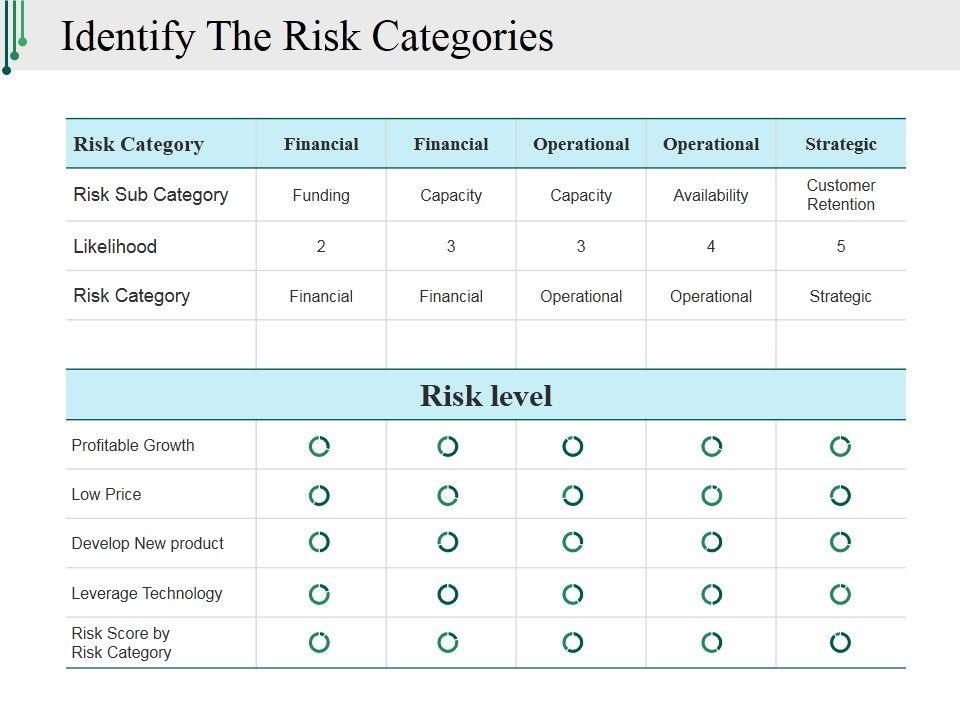Click Develop New product ring in Funding column
The image size is (960, 720).
click(319, 542)
